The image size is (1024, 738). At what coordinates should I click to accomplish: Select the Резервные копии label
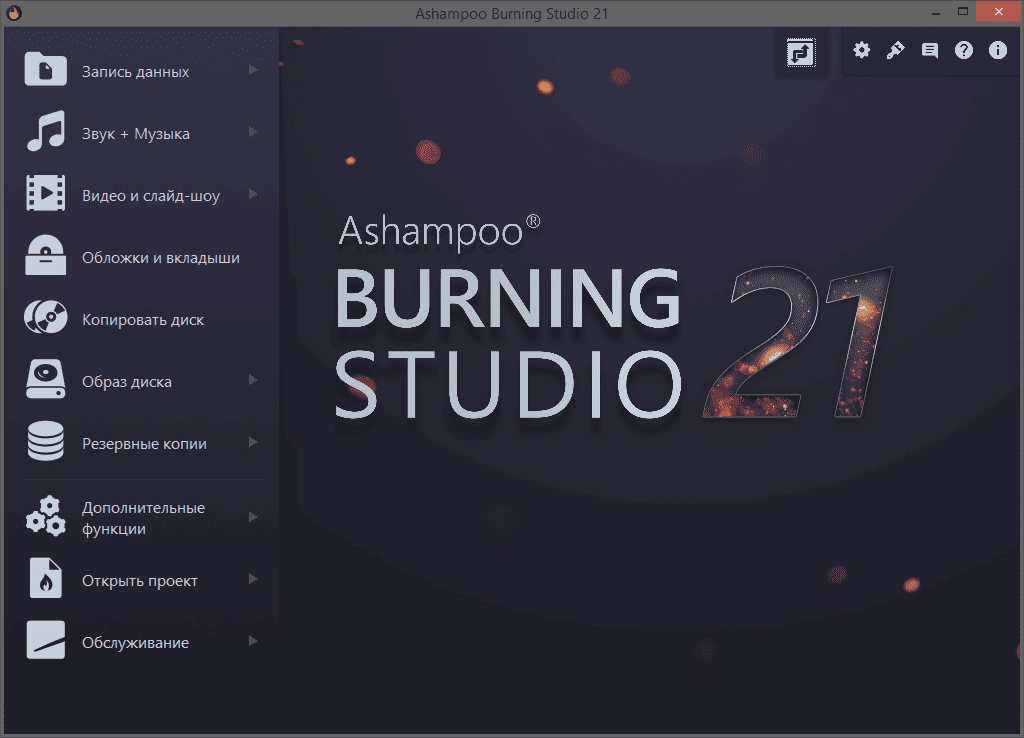pos(144,444)
